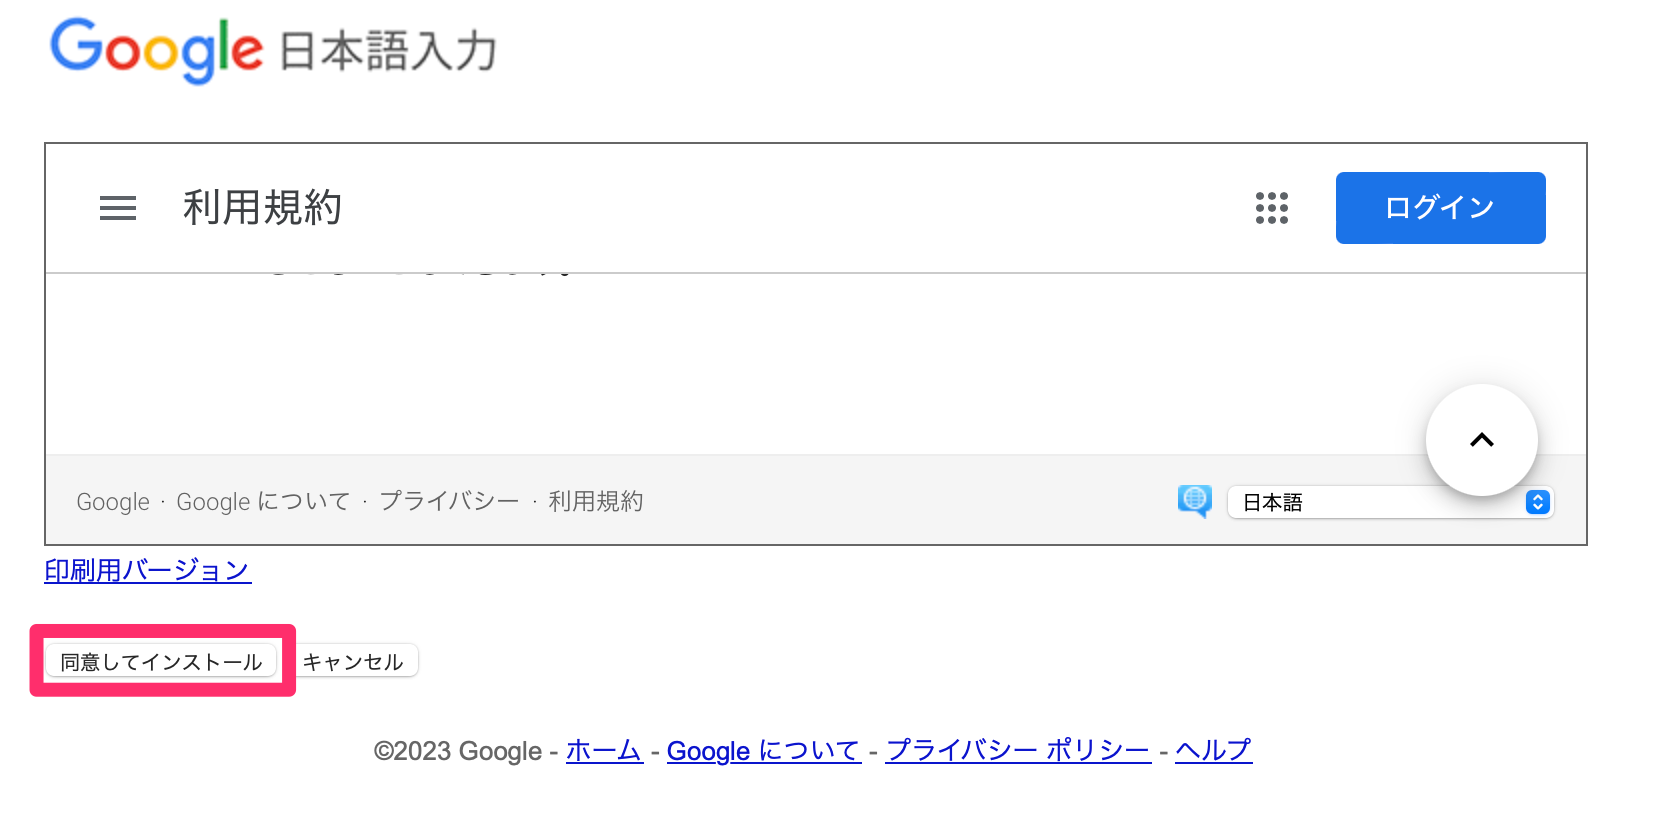This screenshot has height=816, width=1678.
Task: Open the プライバシー ポリシー link at the bottom
Action: [x=1017, y=750]
